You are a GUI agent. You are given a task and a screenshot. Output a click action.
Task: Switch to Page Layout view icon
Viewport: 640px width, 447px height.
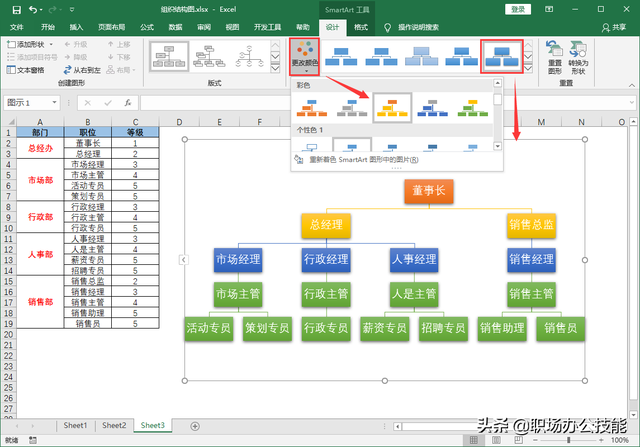coord(496,440)
